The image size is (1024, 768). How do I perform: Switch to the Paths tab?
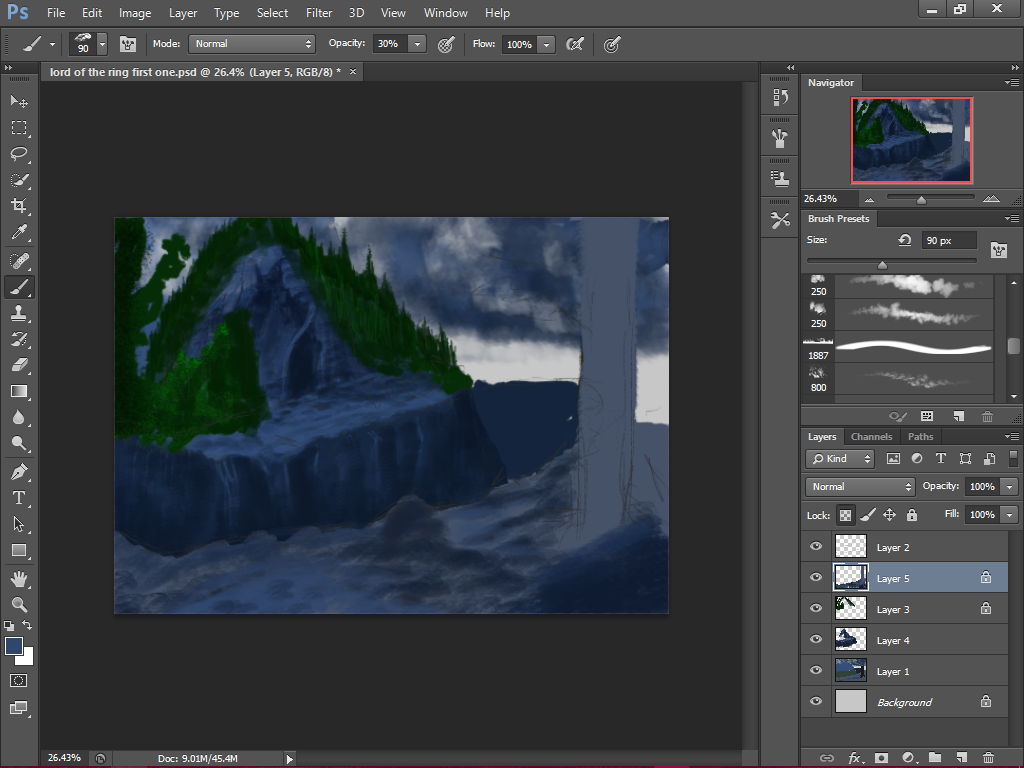point(920,437)
